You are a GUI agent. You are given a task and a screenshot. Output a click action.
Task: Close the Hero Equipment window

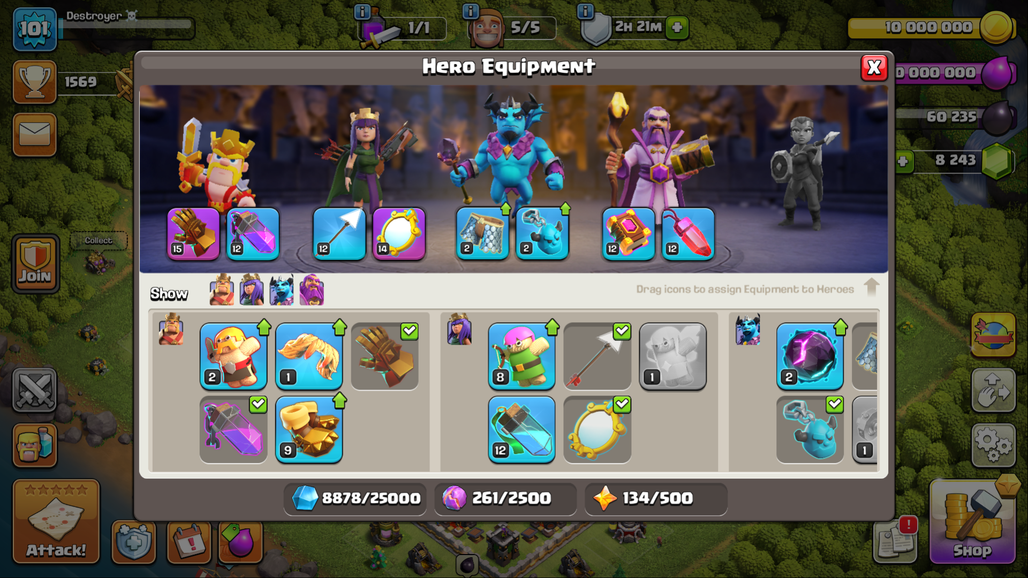(874, 67)
